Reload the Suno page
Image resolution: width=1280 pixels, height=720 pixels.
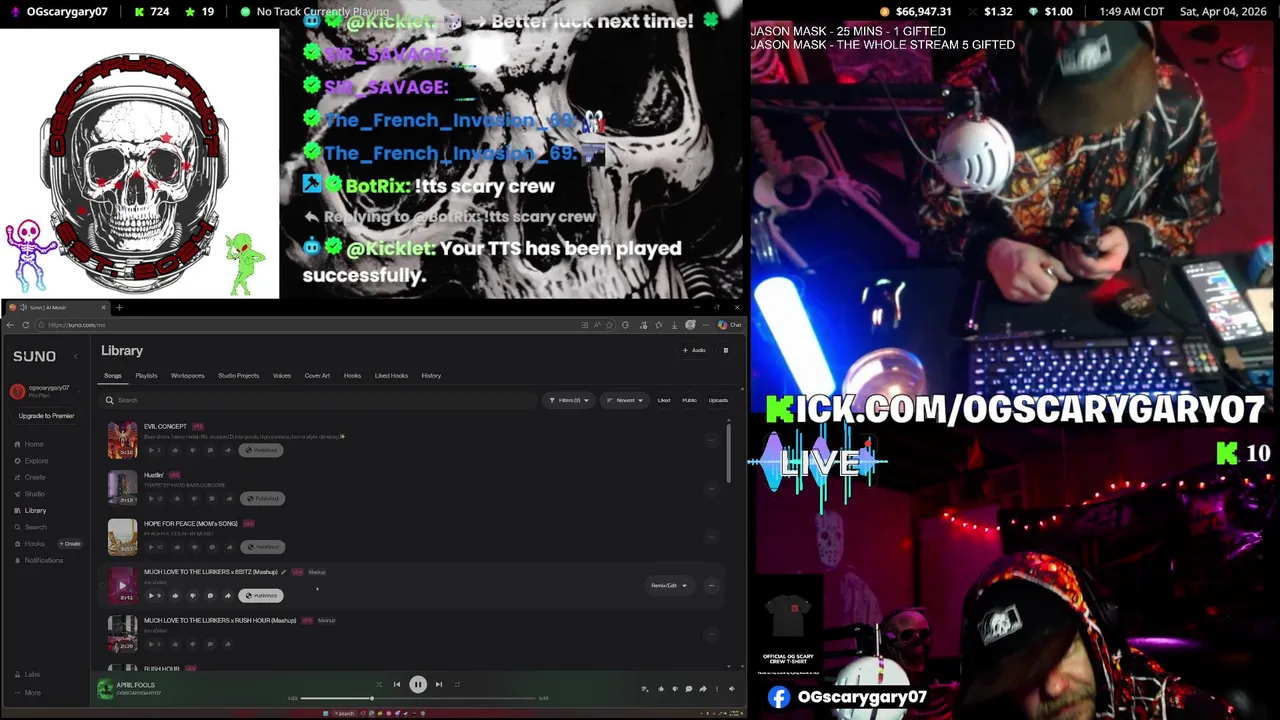point(26,325)
